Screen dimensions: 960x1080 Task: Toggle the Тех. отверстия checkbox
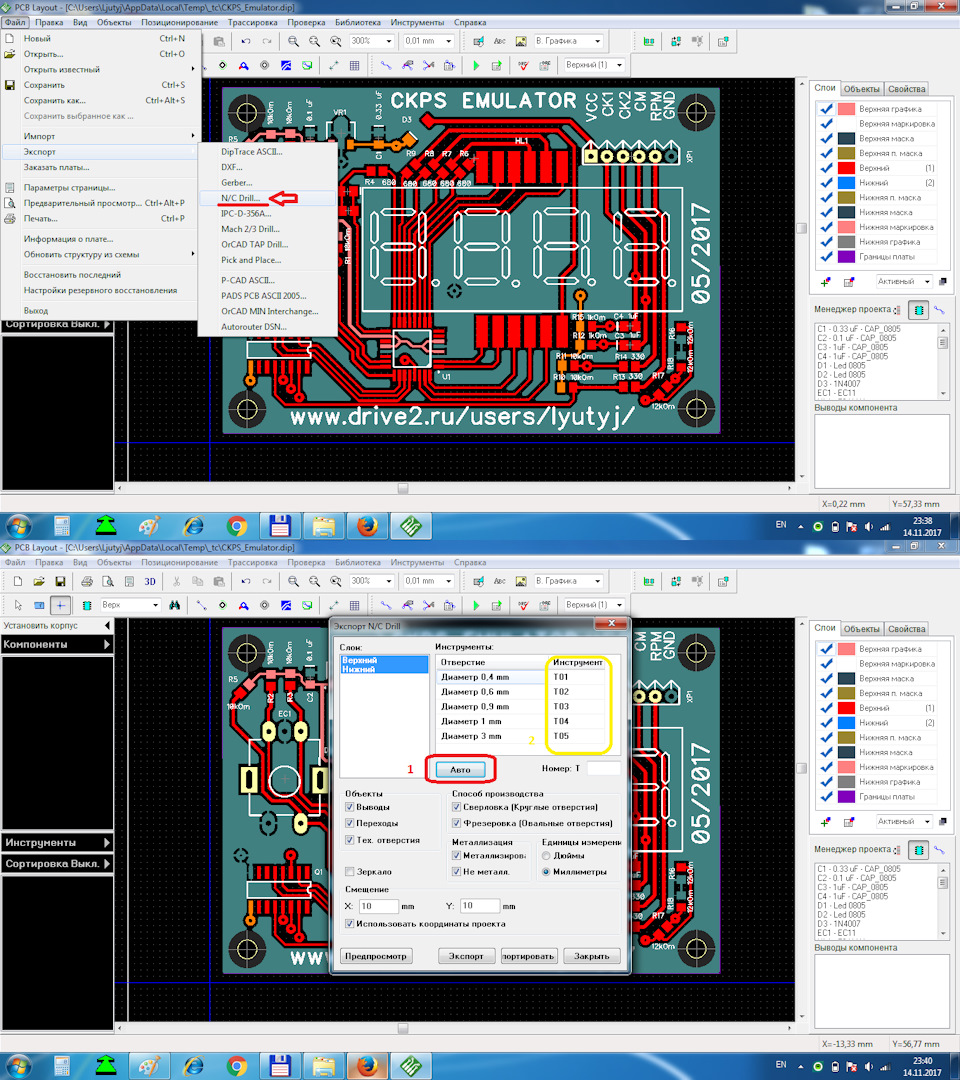pyautogui.click(x=349, y=840)
